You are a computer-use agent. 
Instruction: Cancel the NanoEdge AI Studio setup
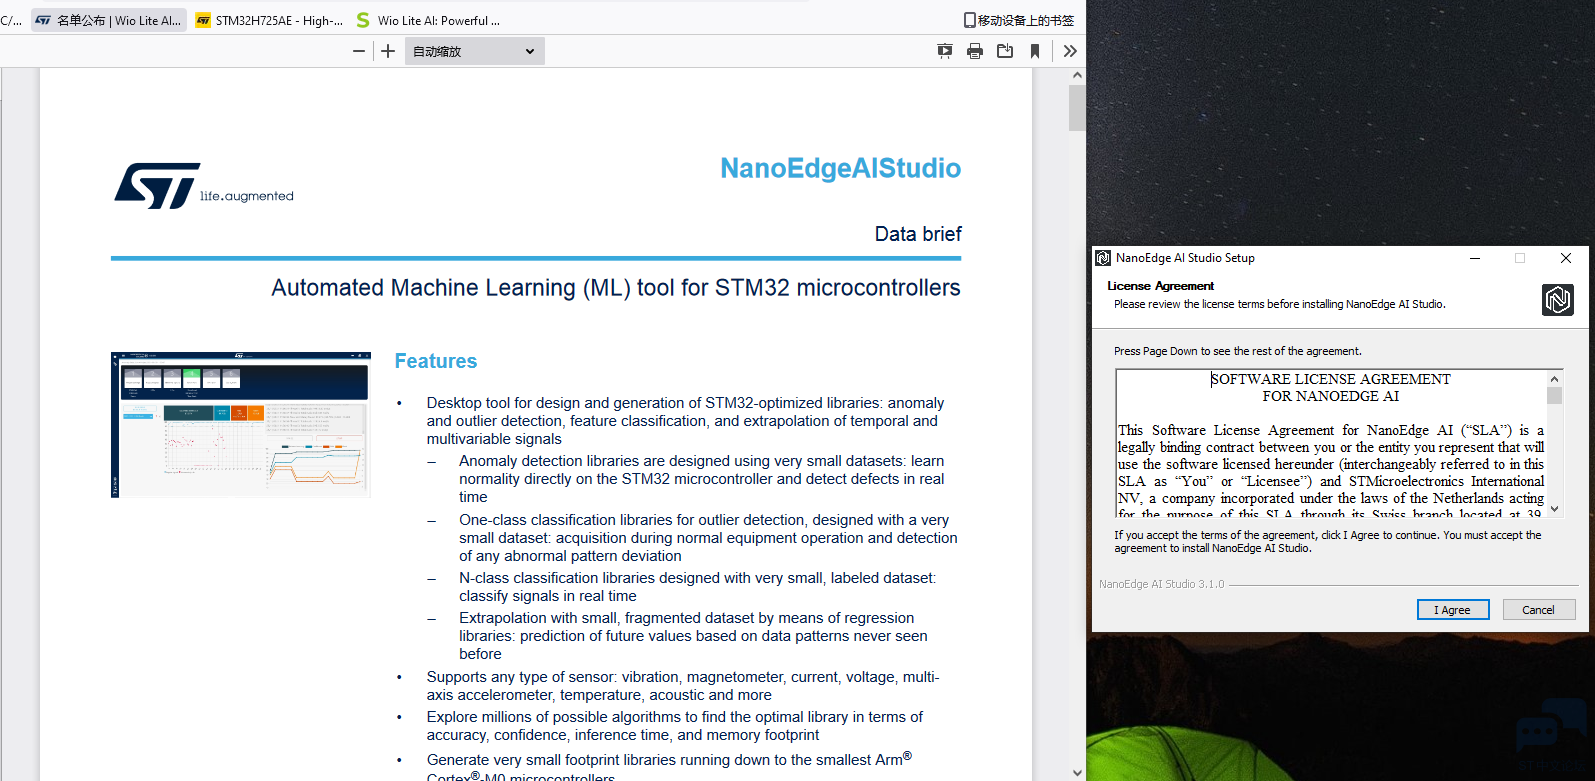(x=1539, y=610)
